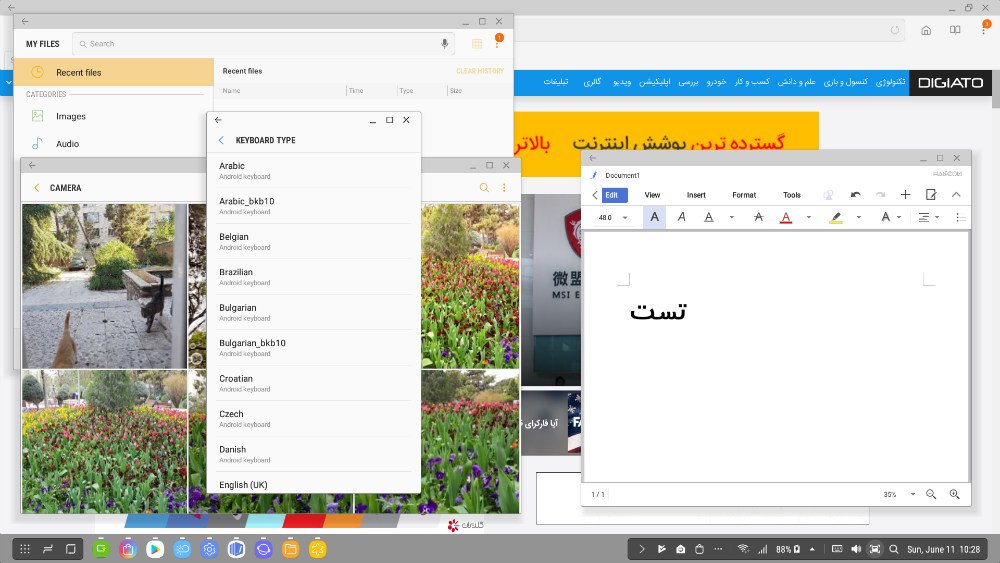Screen dimensions: 1000x563
Task: Open the apps grid in the taskbar
Action: 25,549
